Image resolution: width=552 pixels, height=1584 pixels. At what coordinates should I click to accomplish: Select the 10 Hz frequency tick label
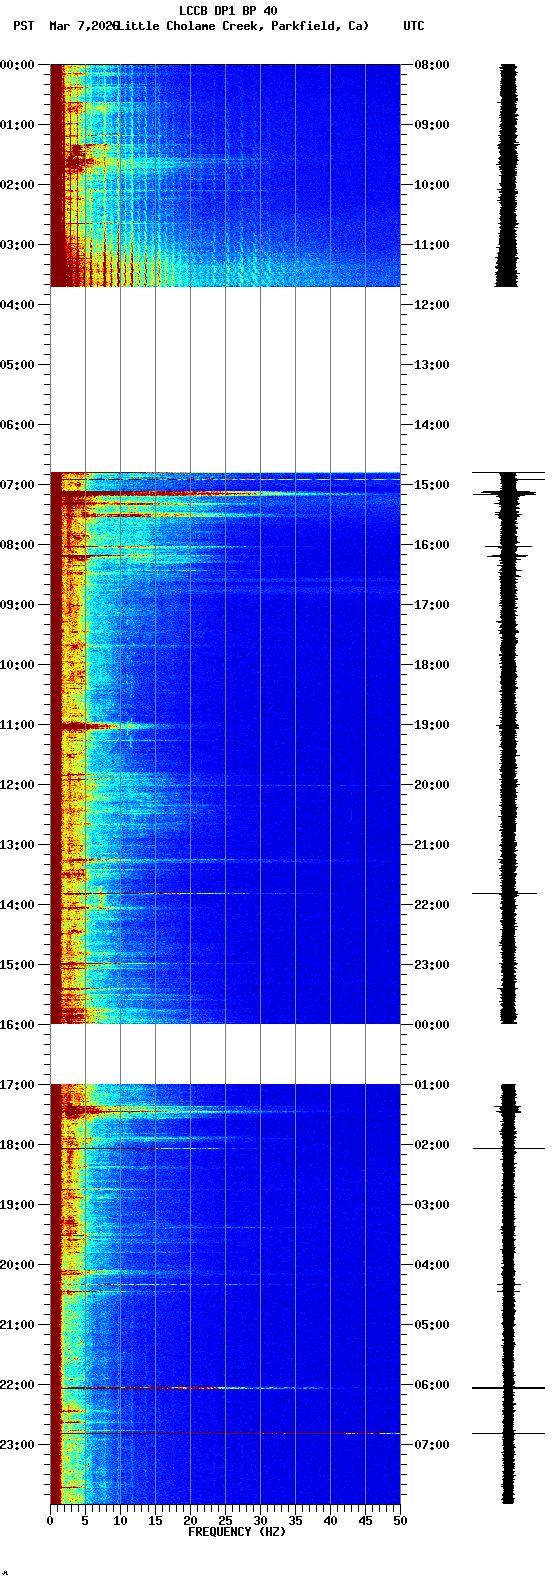tap(120, 1521)
